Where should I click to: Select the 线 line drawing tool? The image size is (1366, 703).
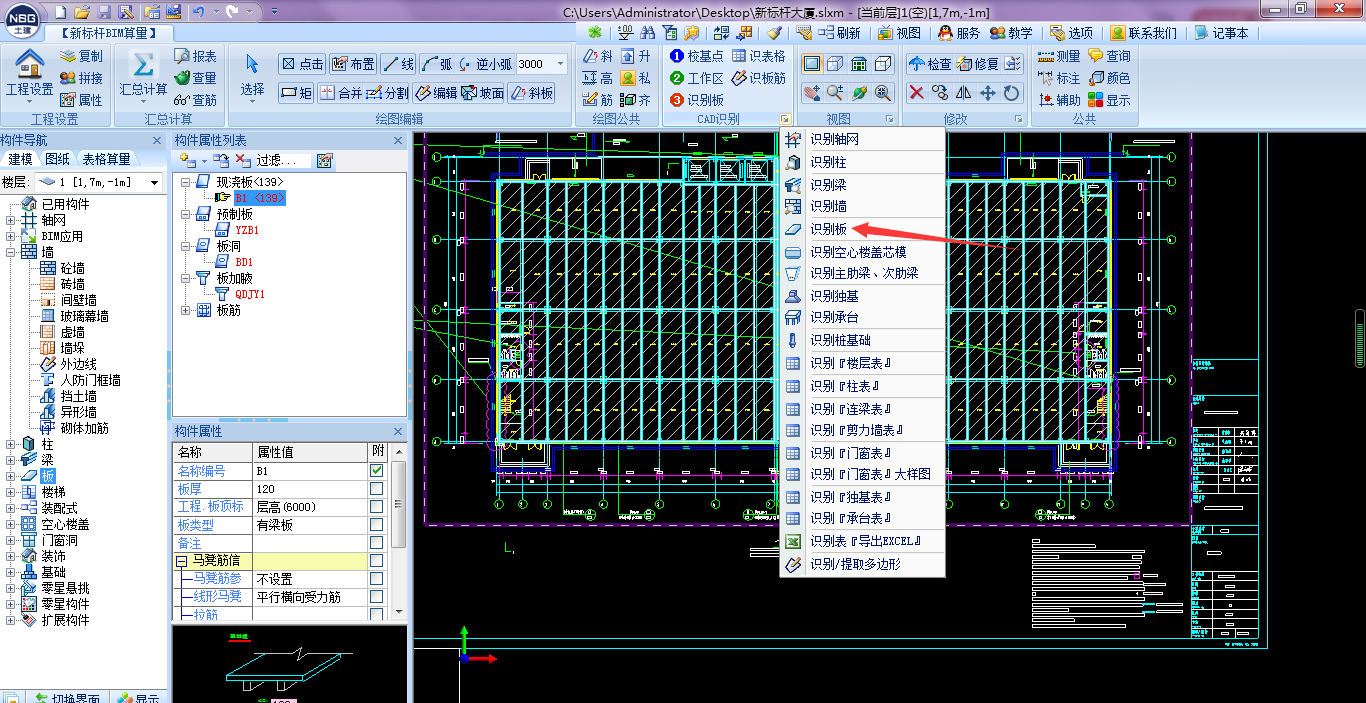click(398, 64)
